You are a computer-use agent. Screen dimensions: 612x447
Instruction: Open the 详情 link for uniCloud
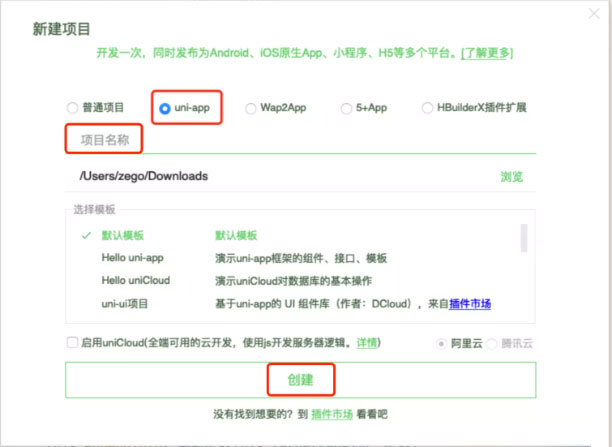point(367,343)
